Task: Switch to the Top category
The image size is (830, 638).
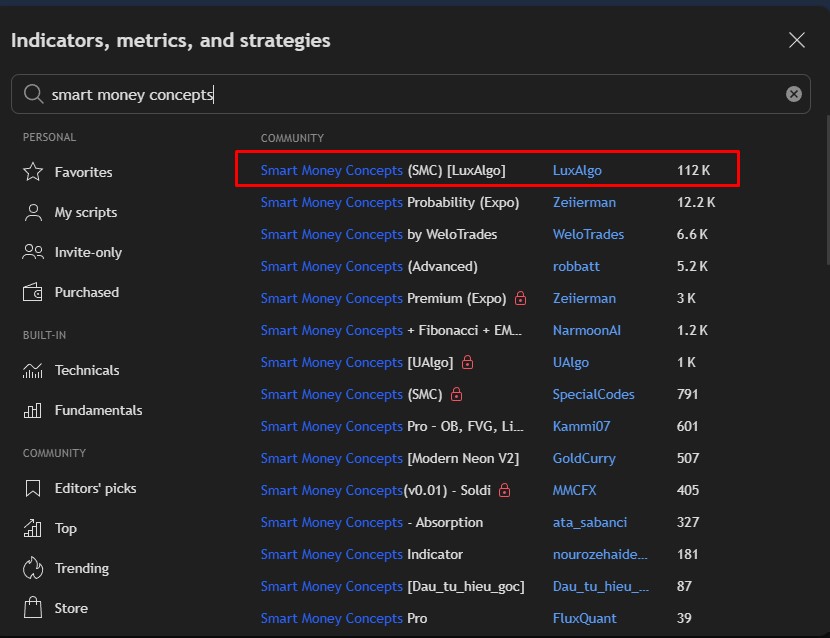Action: pyautogui.click(x=65, y=528)
